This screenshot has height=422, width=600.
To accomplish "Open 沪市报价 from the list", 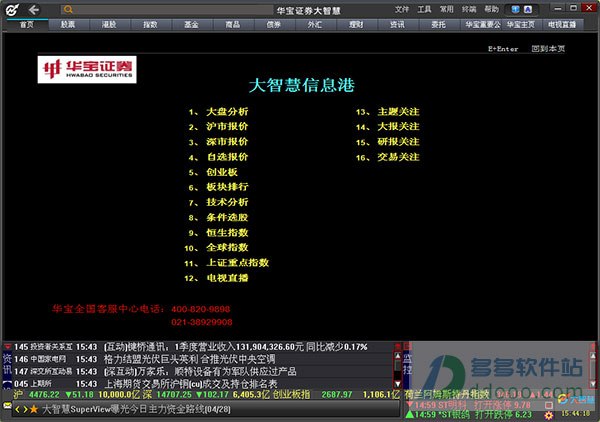I will coord(227,127).
